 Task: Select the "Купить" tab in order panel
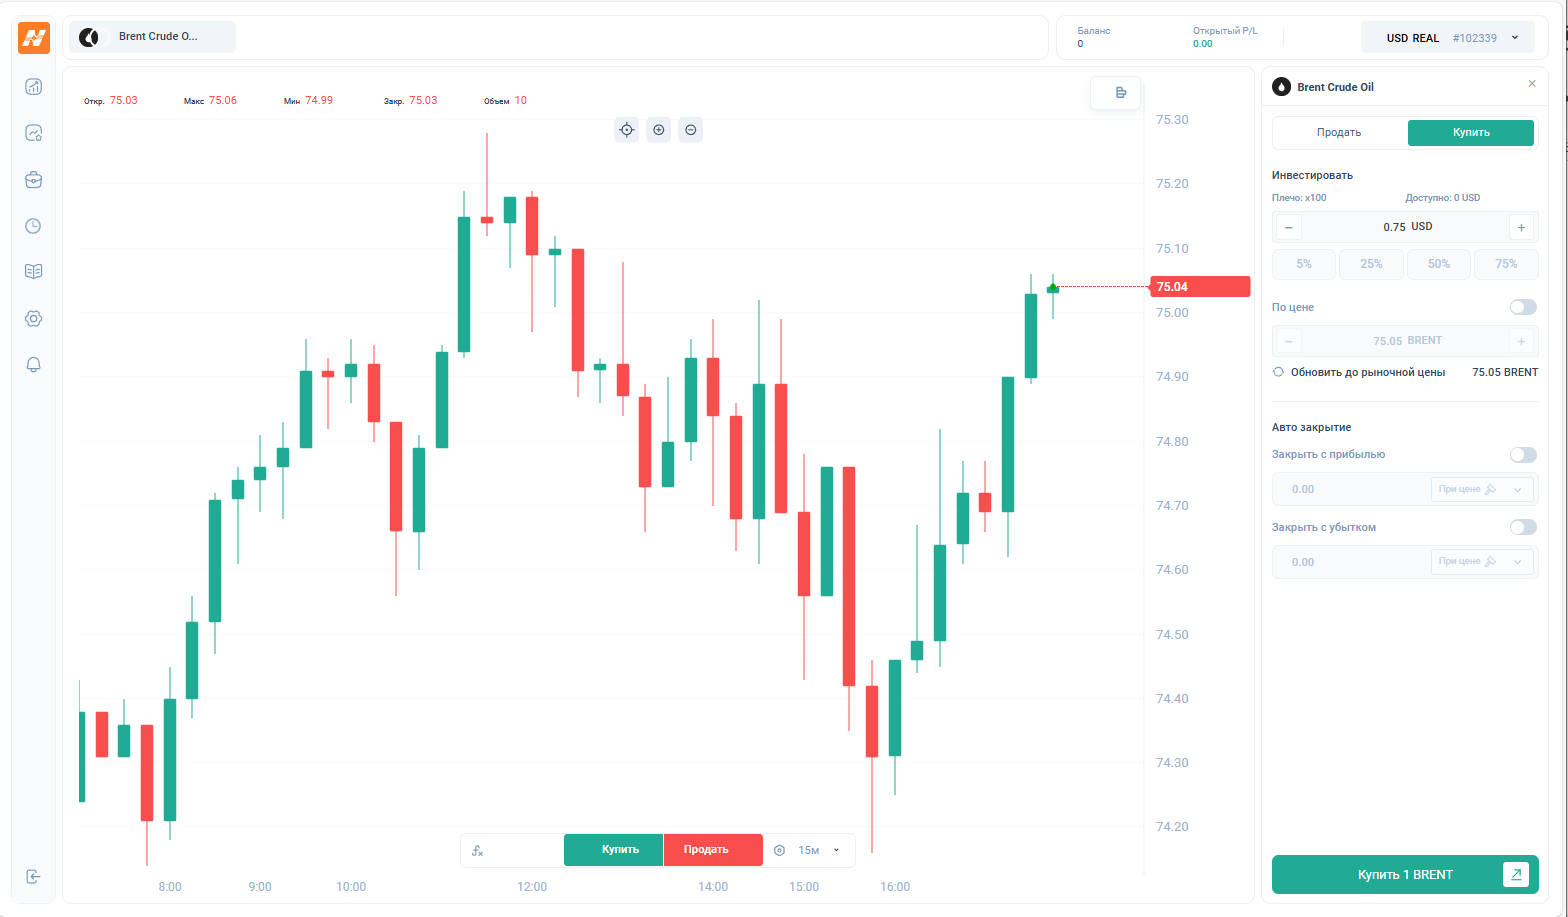[1471, 133]
